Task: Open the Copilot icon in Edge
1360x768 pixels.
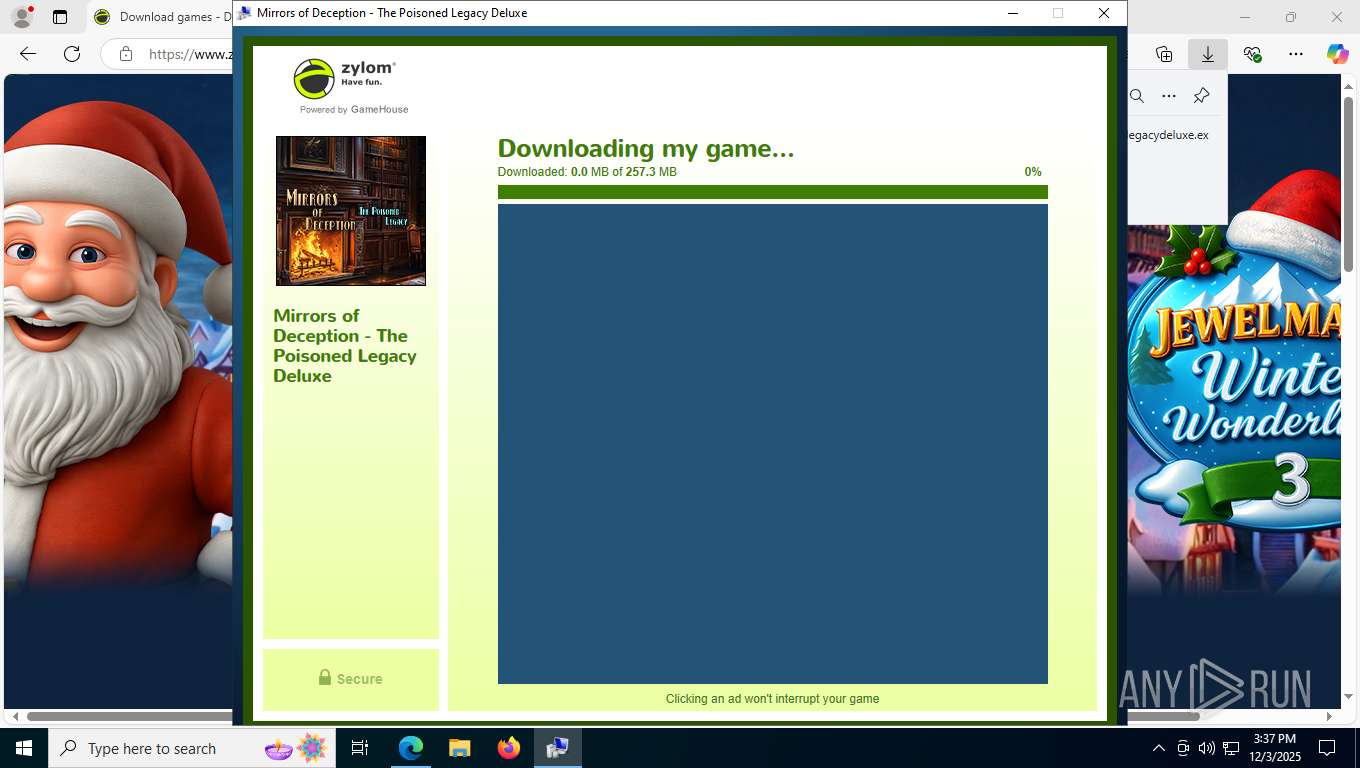Action: (x=1338, y=54)
